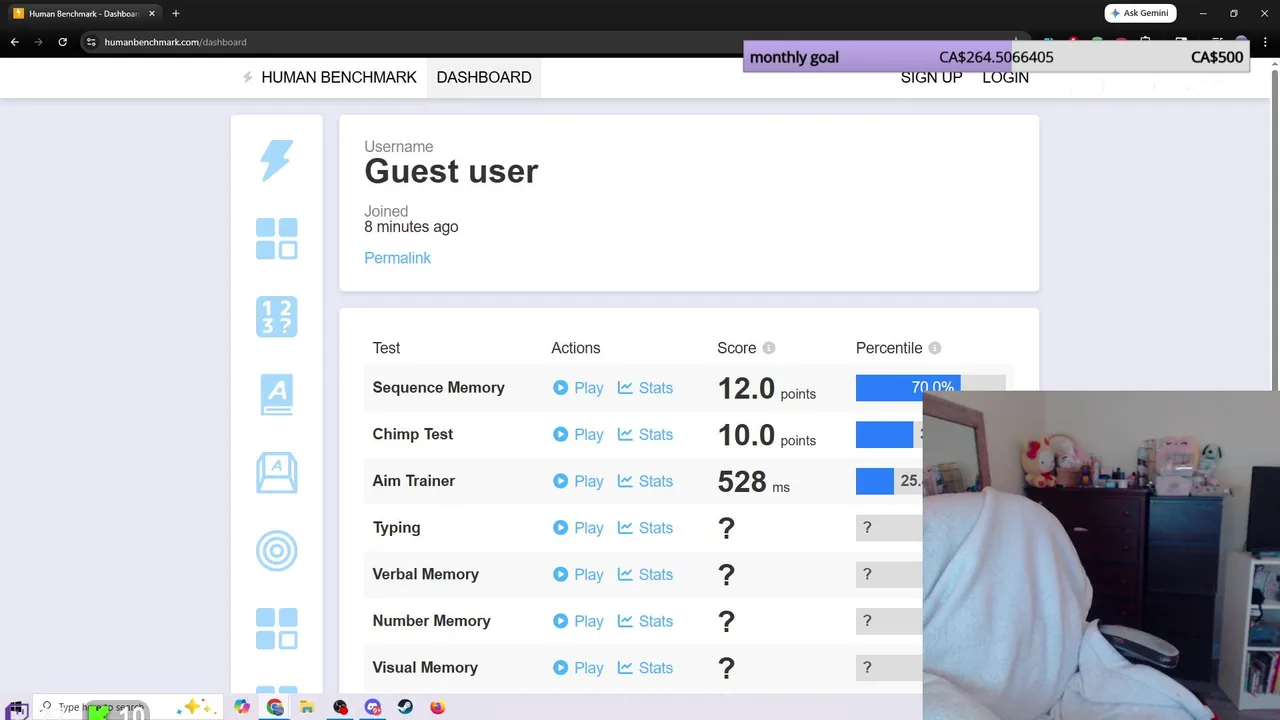Open Chrome three-dot menu

pos(1266,42)
